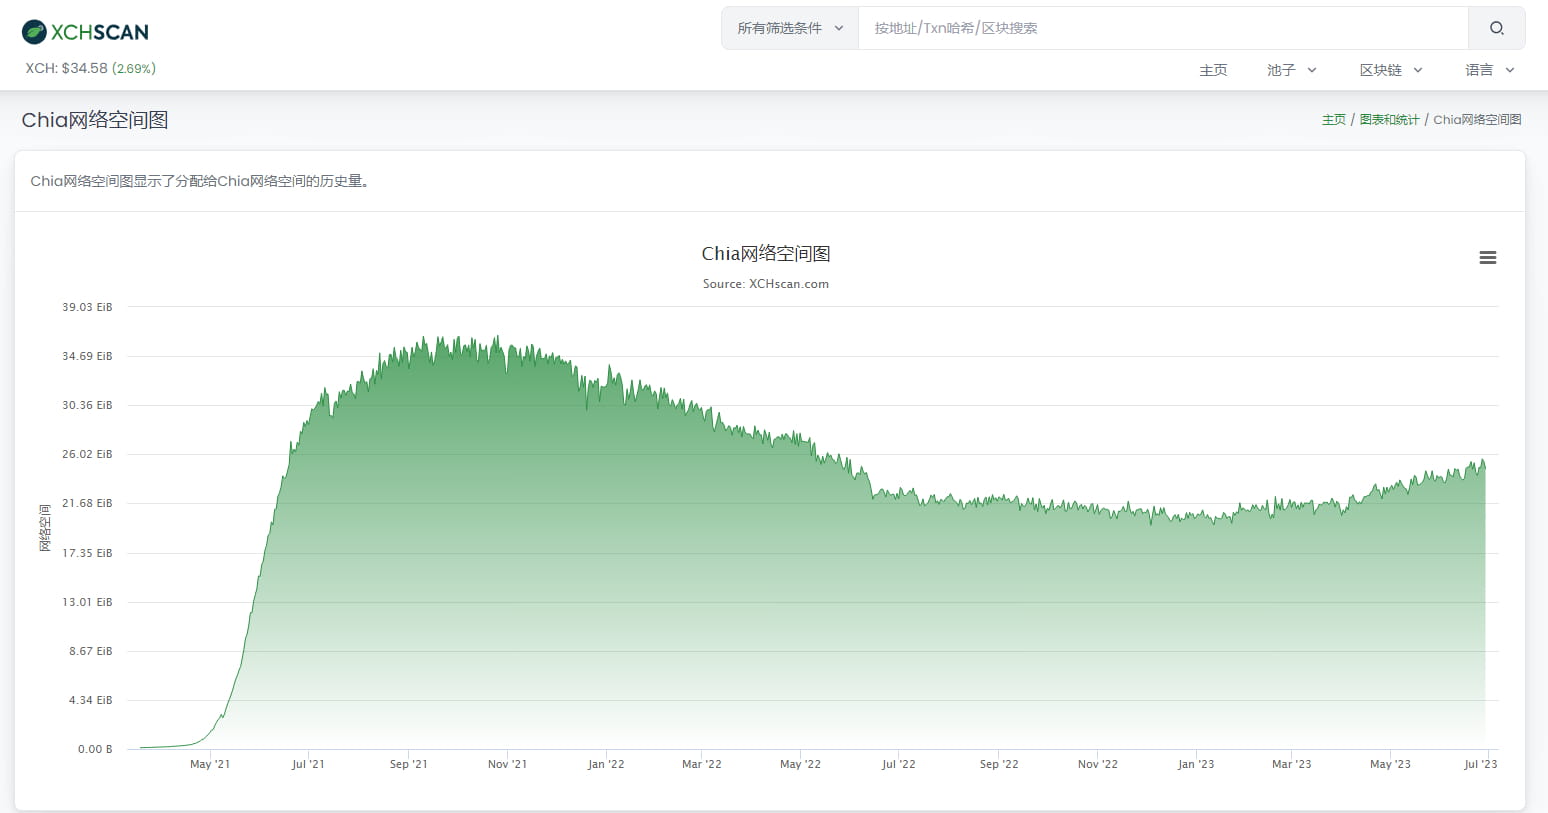Image resolution: width=1548 pixels, height=813 pixels.
Task: Expand the 池子 menu
Action: [1291, 70]
